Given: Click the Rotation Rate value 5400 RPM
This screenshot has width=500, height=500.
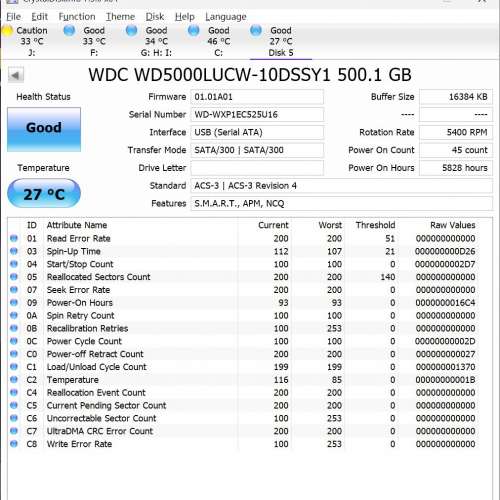Looking at the screenshot, I should 456,132.
